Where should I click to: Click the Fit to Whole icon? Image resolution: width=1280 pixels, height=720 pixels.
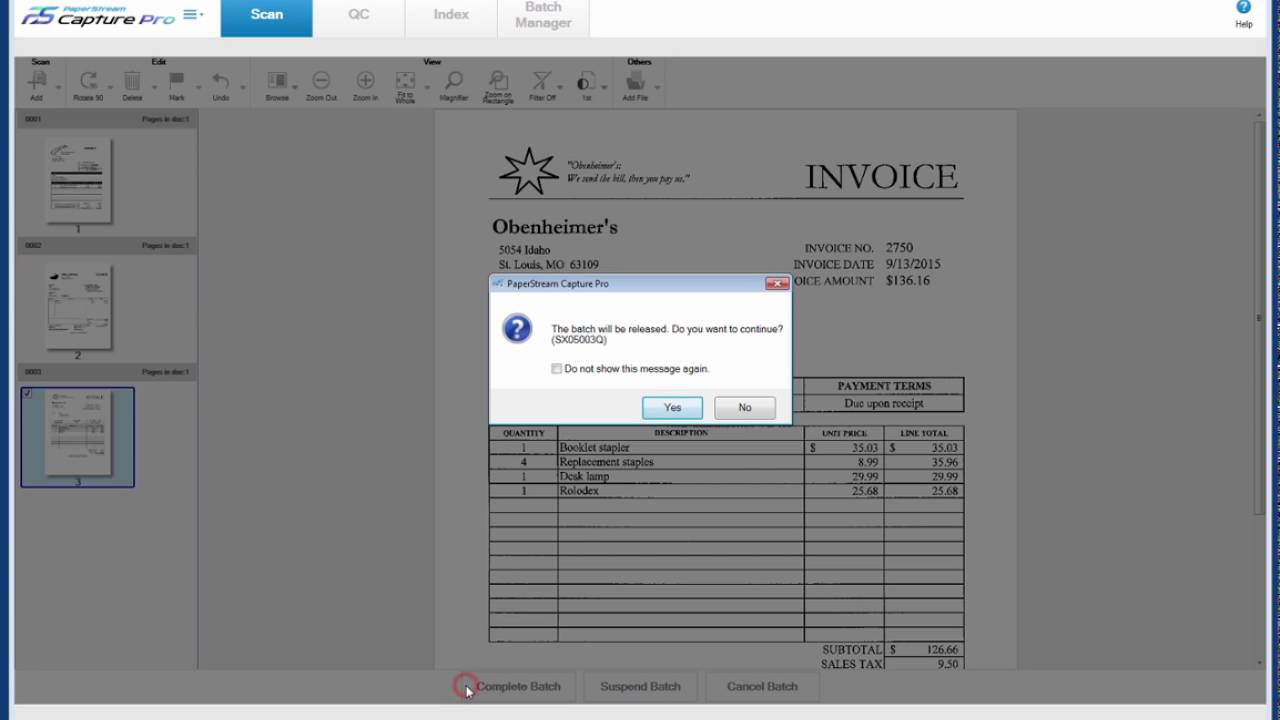[405, 81]
